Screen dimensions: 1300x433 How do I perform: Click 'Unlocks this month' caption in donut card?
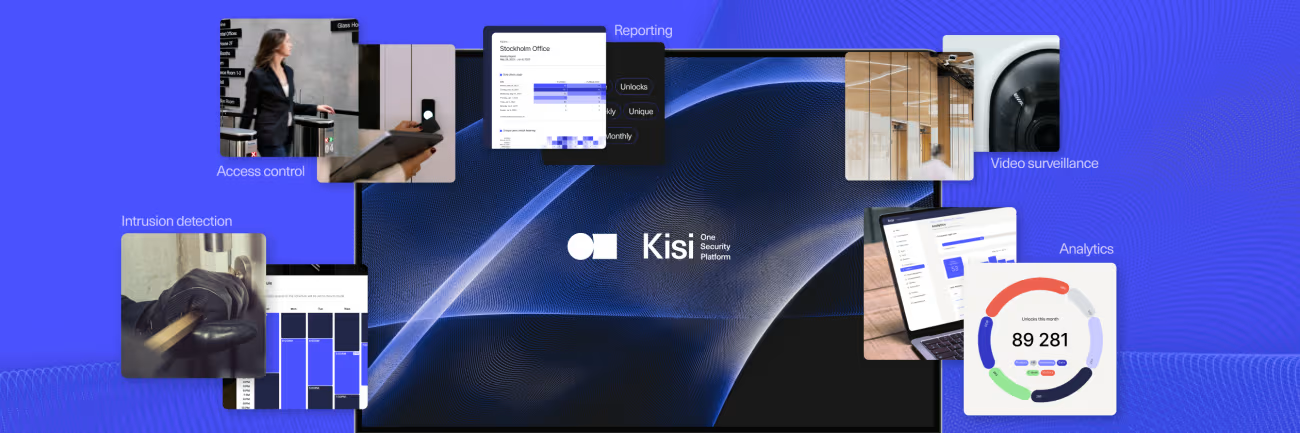pyautogui.click(x=1040, y=317)
